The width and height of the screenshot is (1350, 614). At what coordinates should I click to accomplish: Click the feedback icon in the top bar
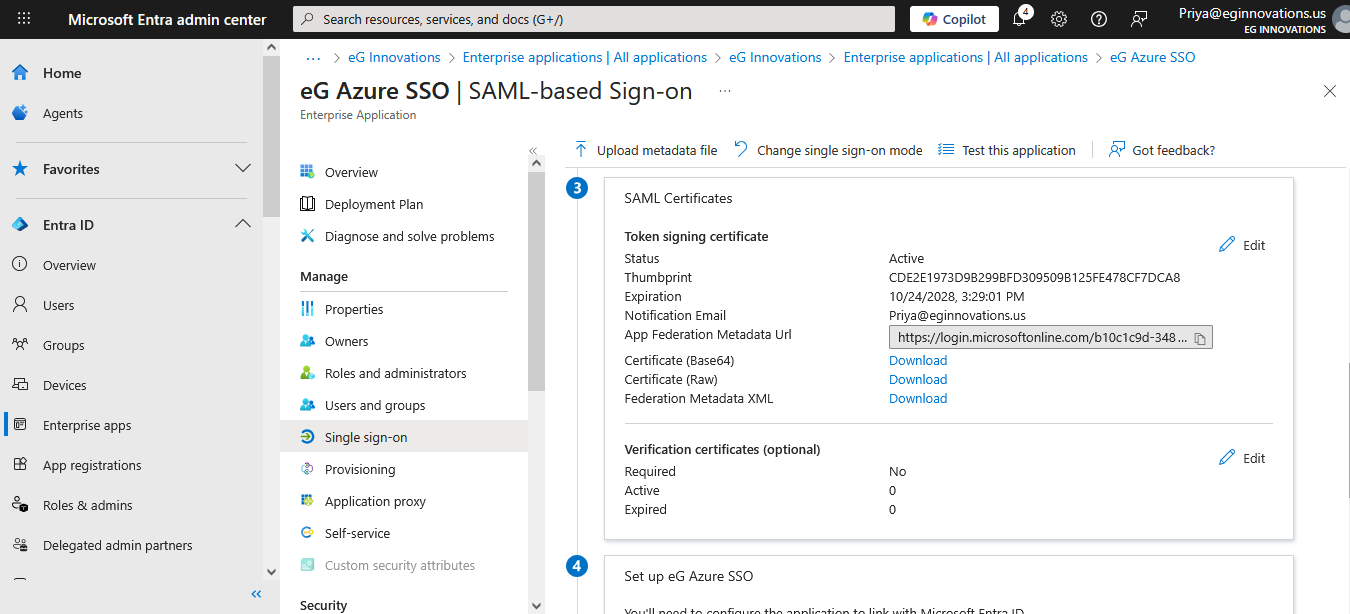pos(1139,19)
